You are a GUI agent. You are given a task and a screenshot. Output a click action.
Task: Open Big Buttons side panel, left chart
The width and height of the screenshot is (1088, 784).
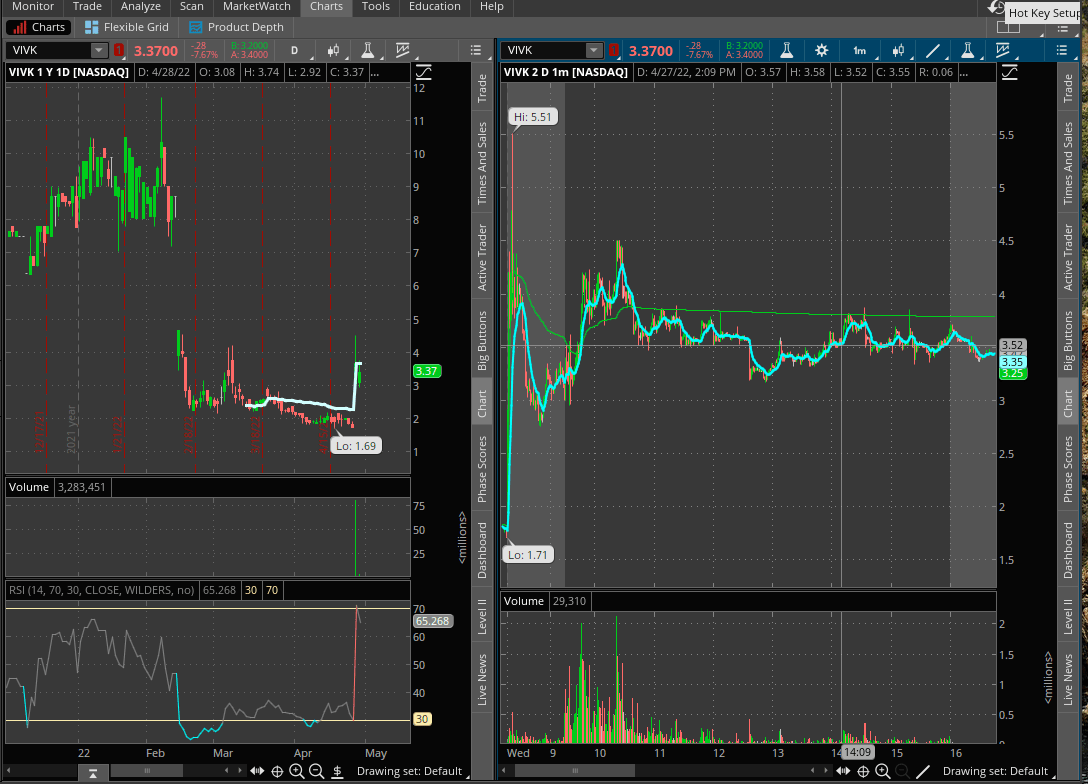point(482,341)
